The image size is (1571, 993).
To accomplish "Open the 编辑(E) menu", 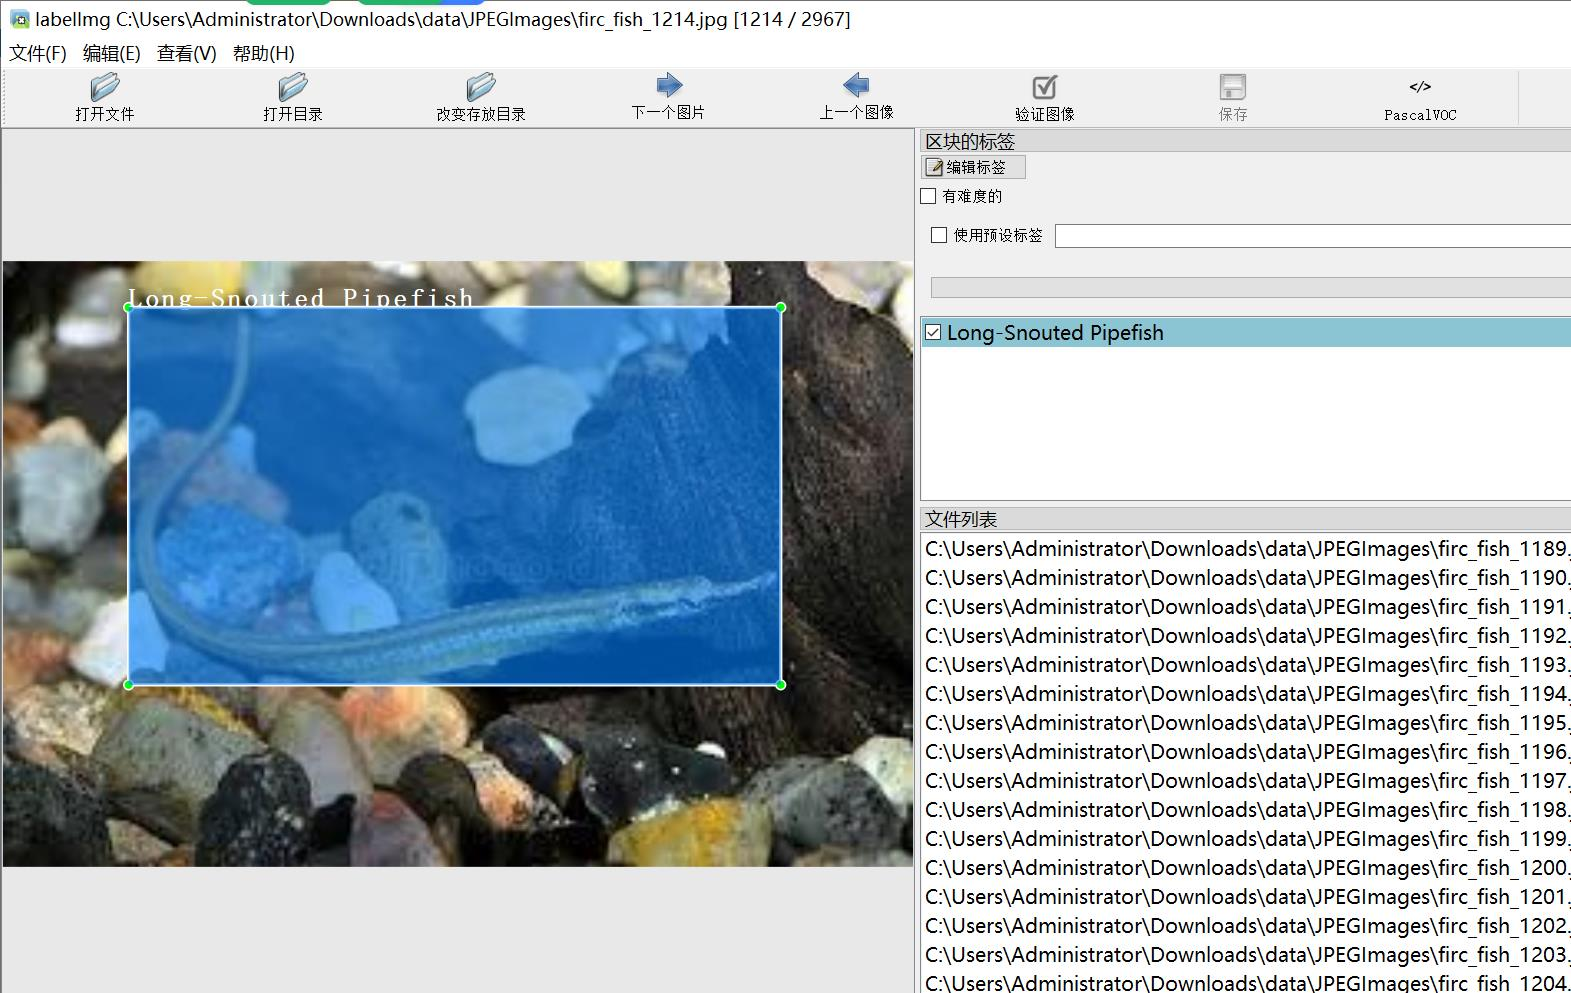I will coord(112,53).
